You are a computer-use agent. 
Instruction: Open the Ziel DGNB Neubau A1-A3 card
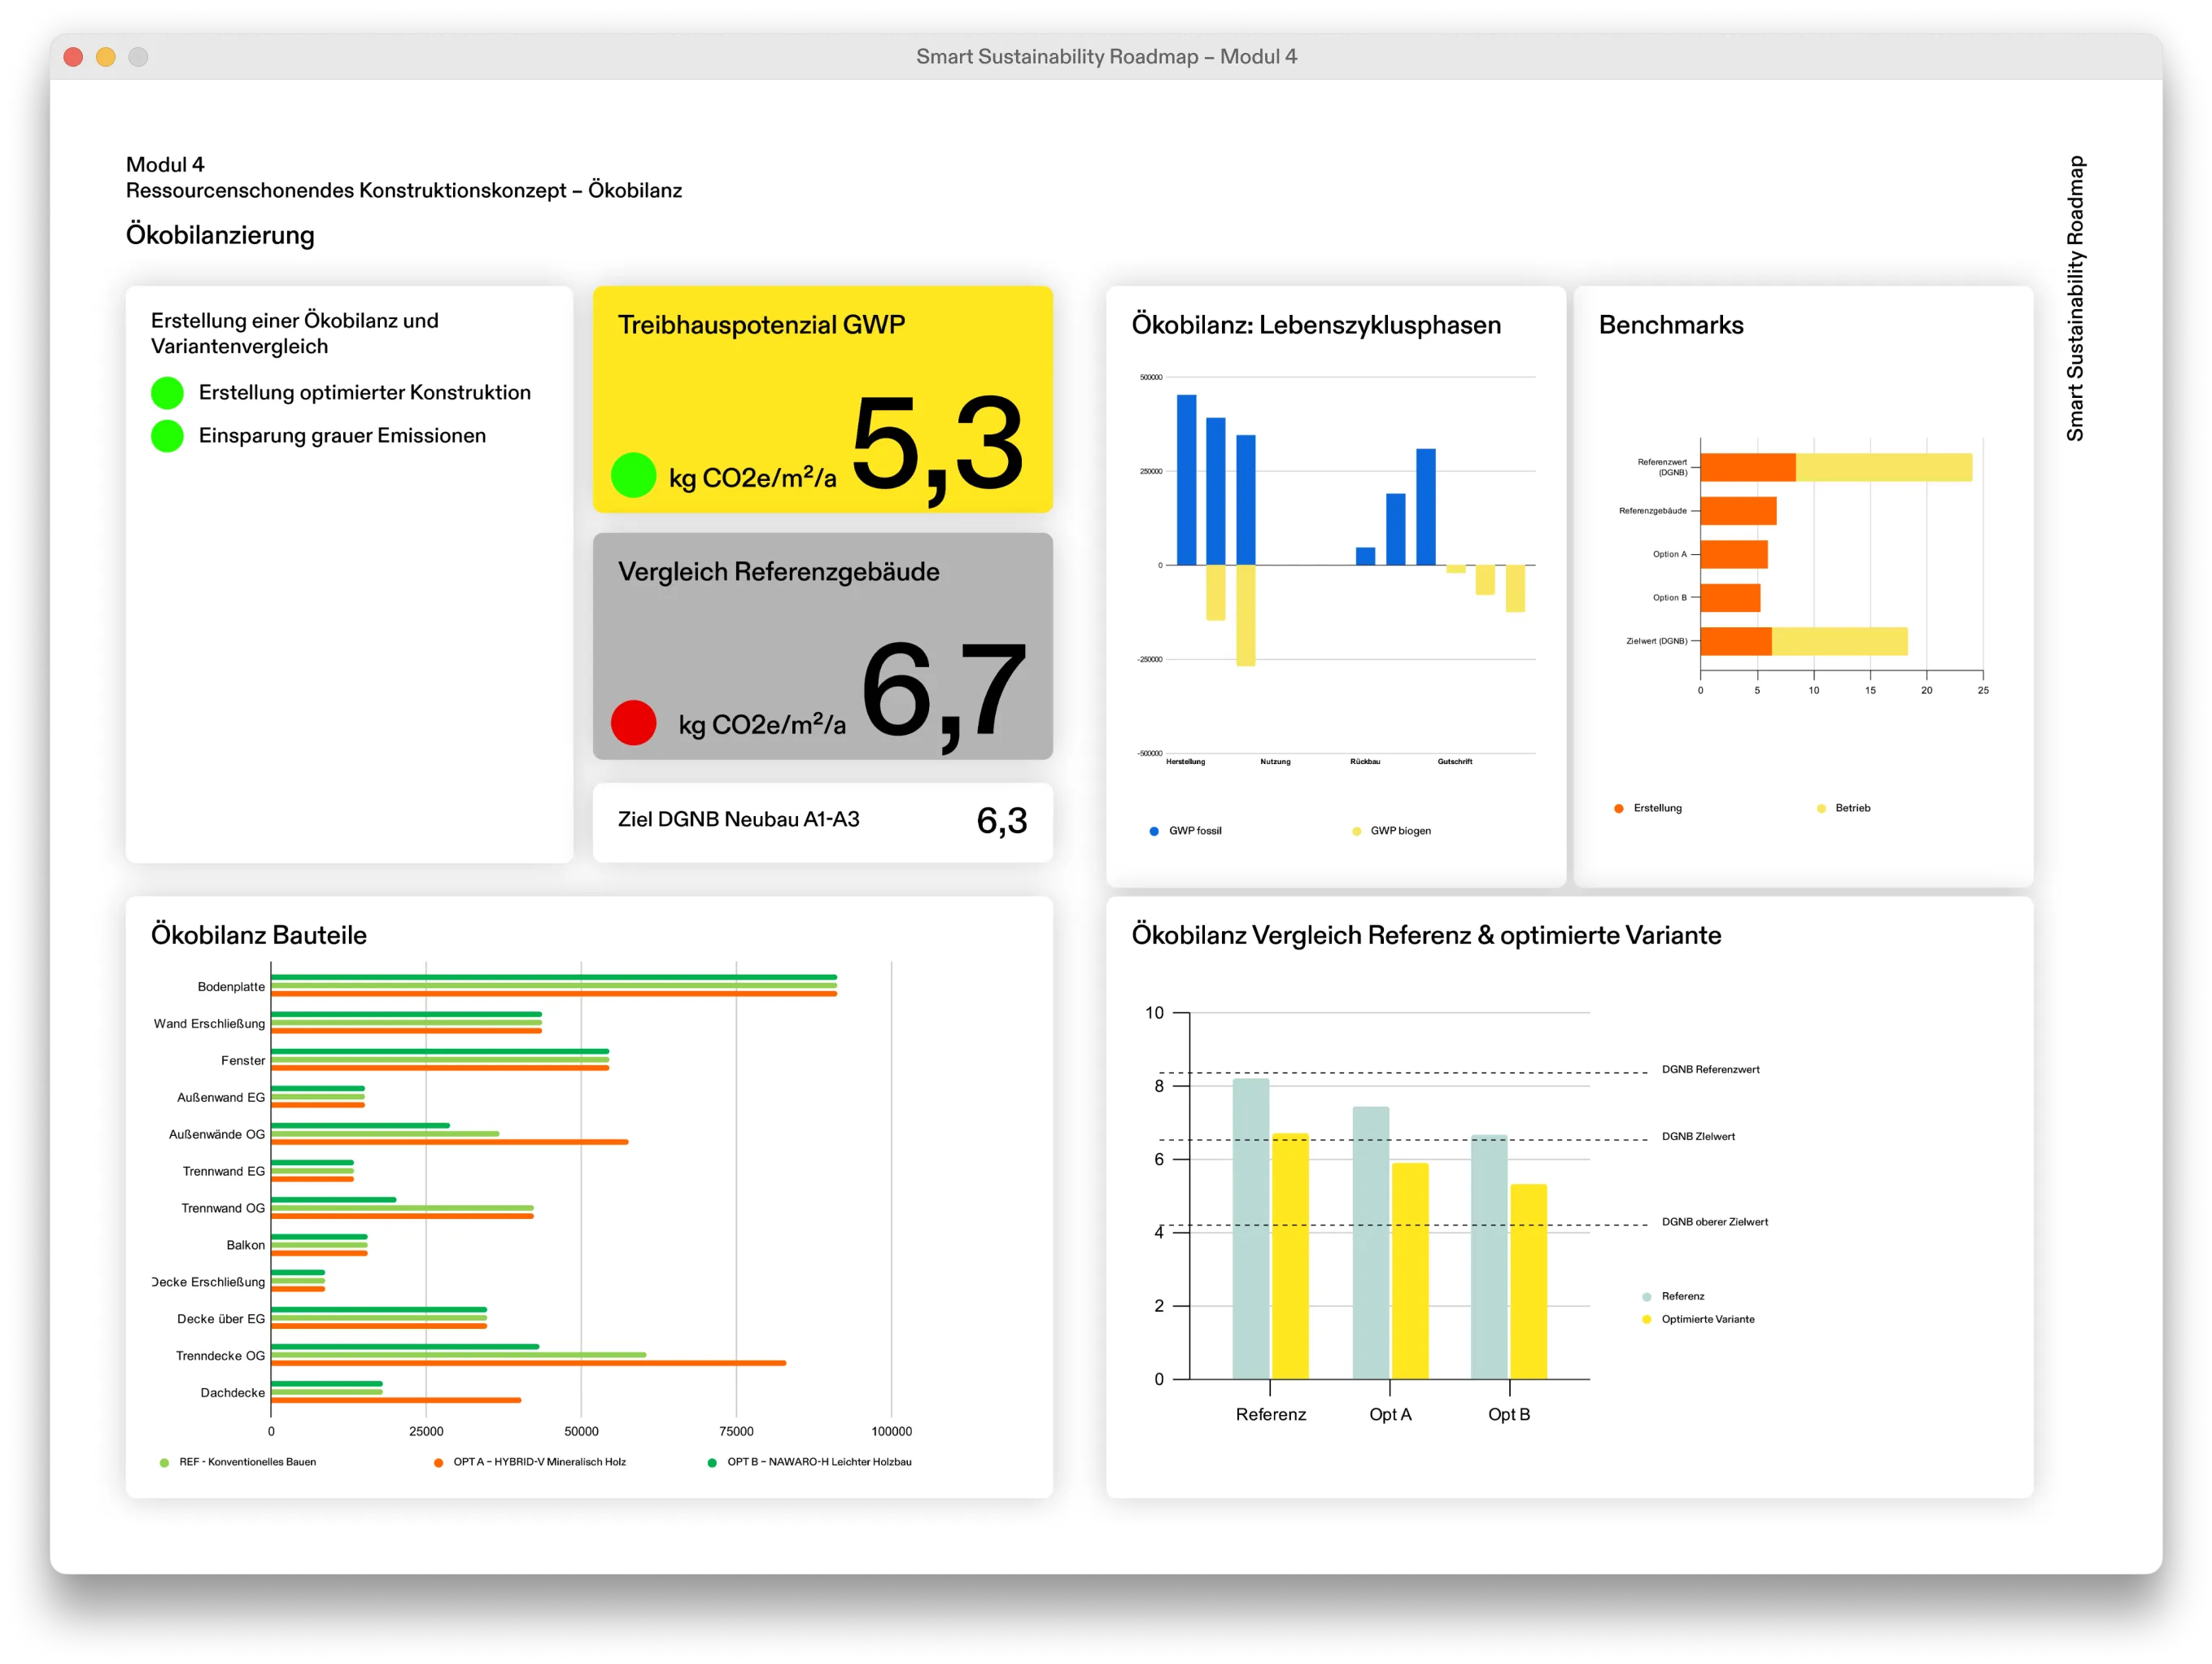(822, 821)
